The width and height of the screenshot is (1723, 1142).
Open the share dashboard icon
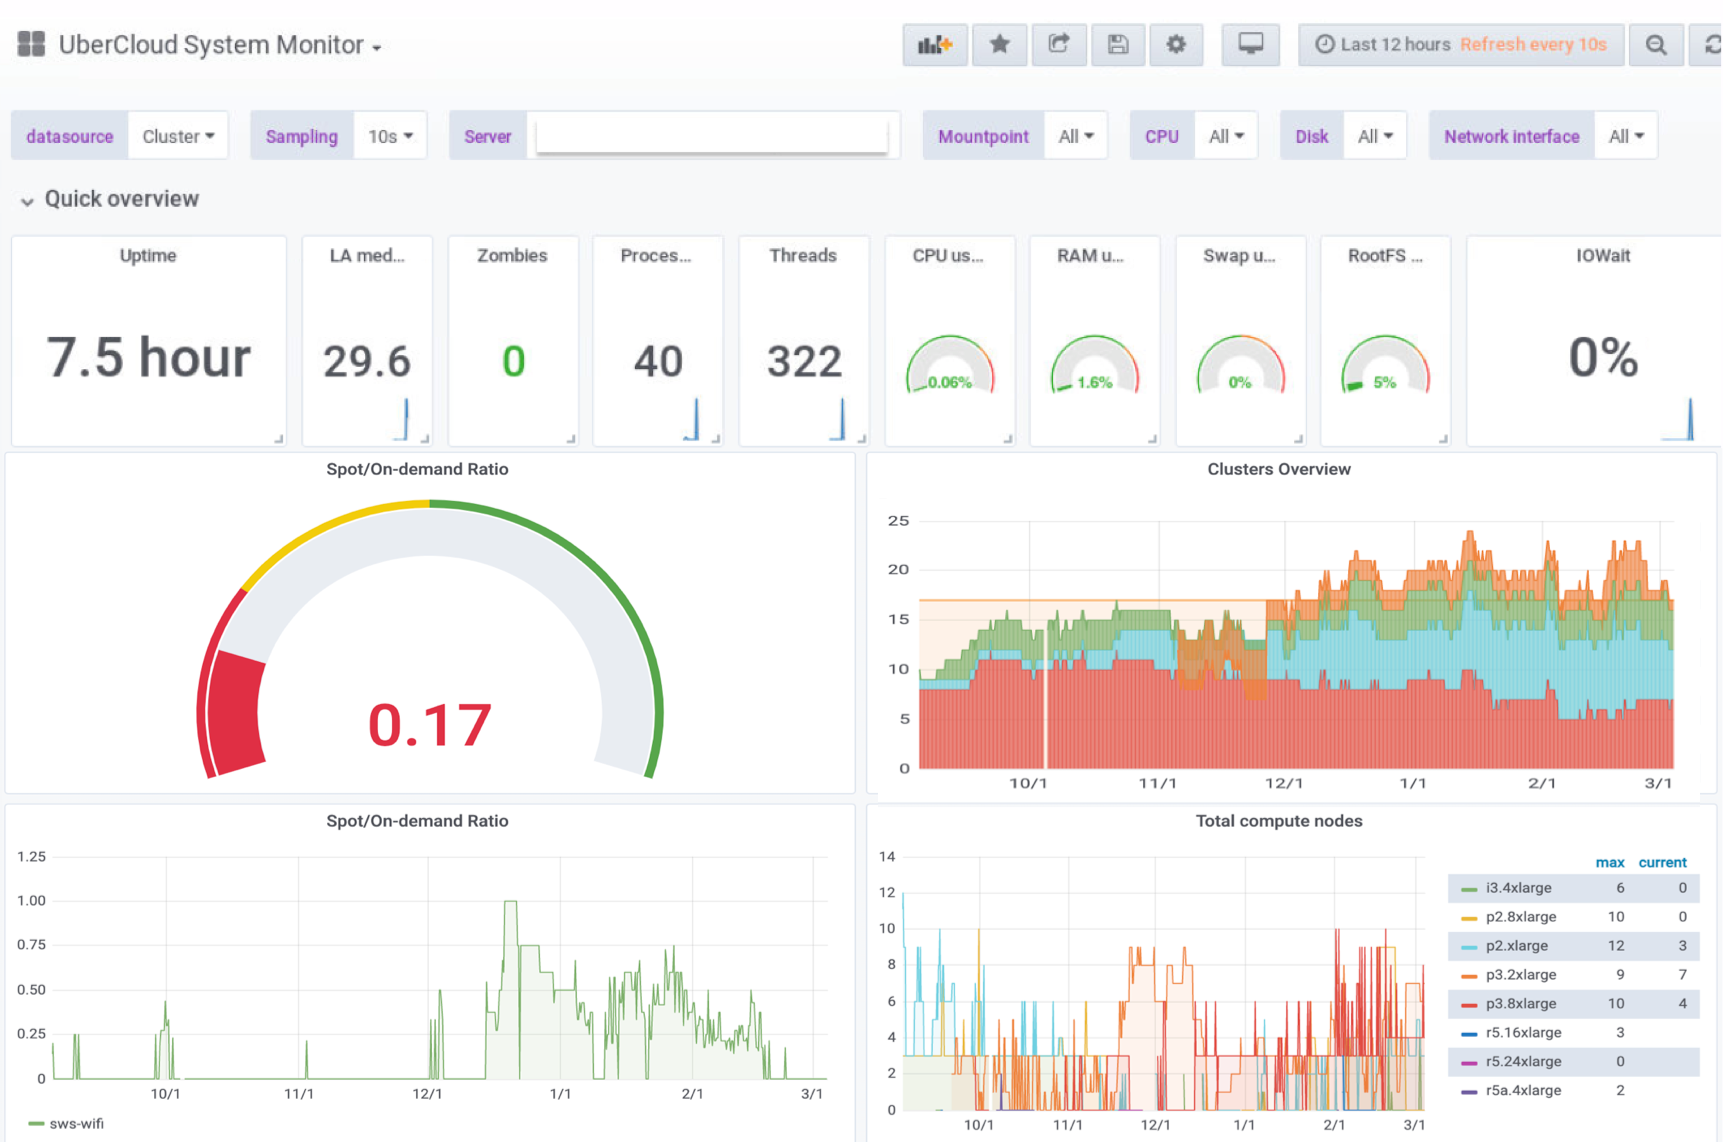point(1058,45)
